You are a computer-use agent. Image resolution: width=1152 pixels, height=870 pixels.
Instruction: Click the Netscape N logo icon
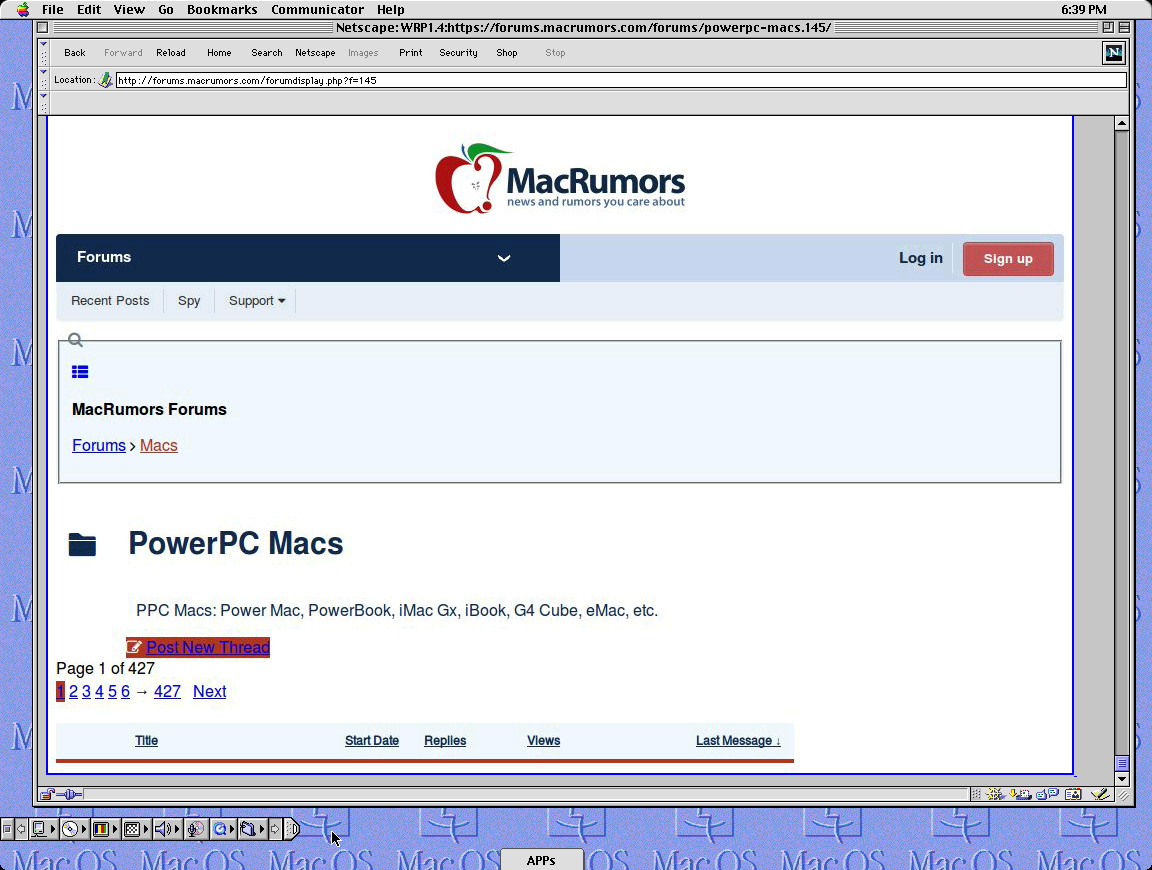tap(1114, 53)
